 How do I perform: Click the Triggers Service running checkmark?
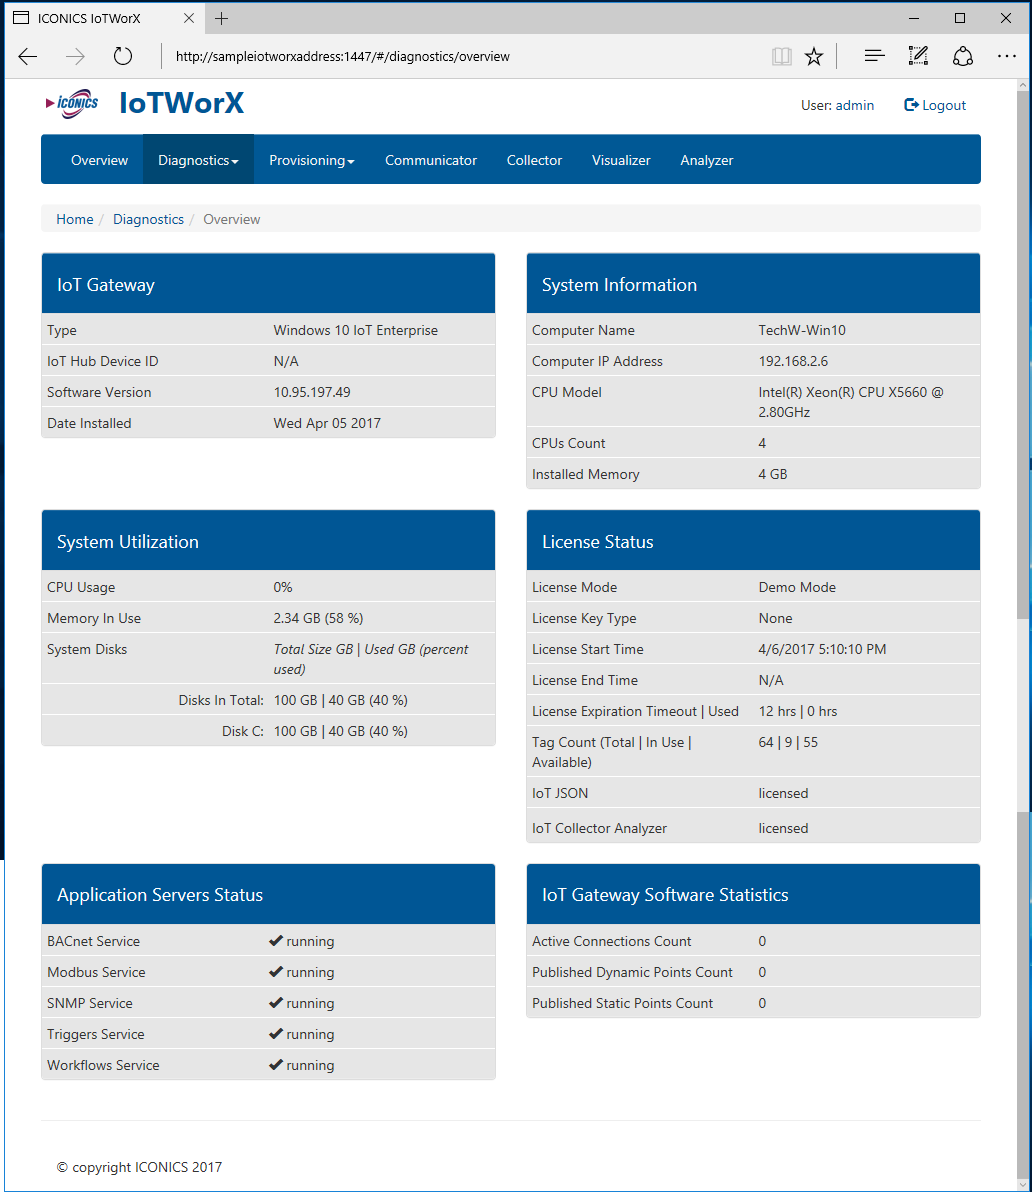click(276, 1034)
